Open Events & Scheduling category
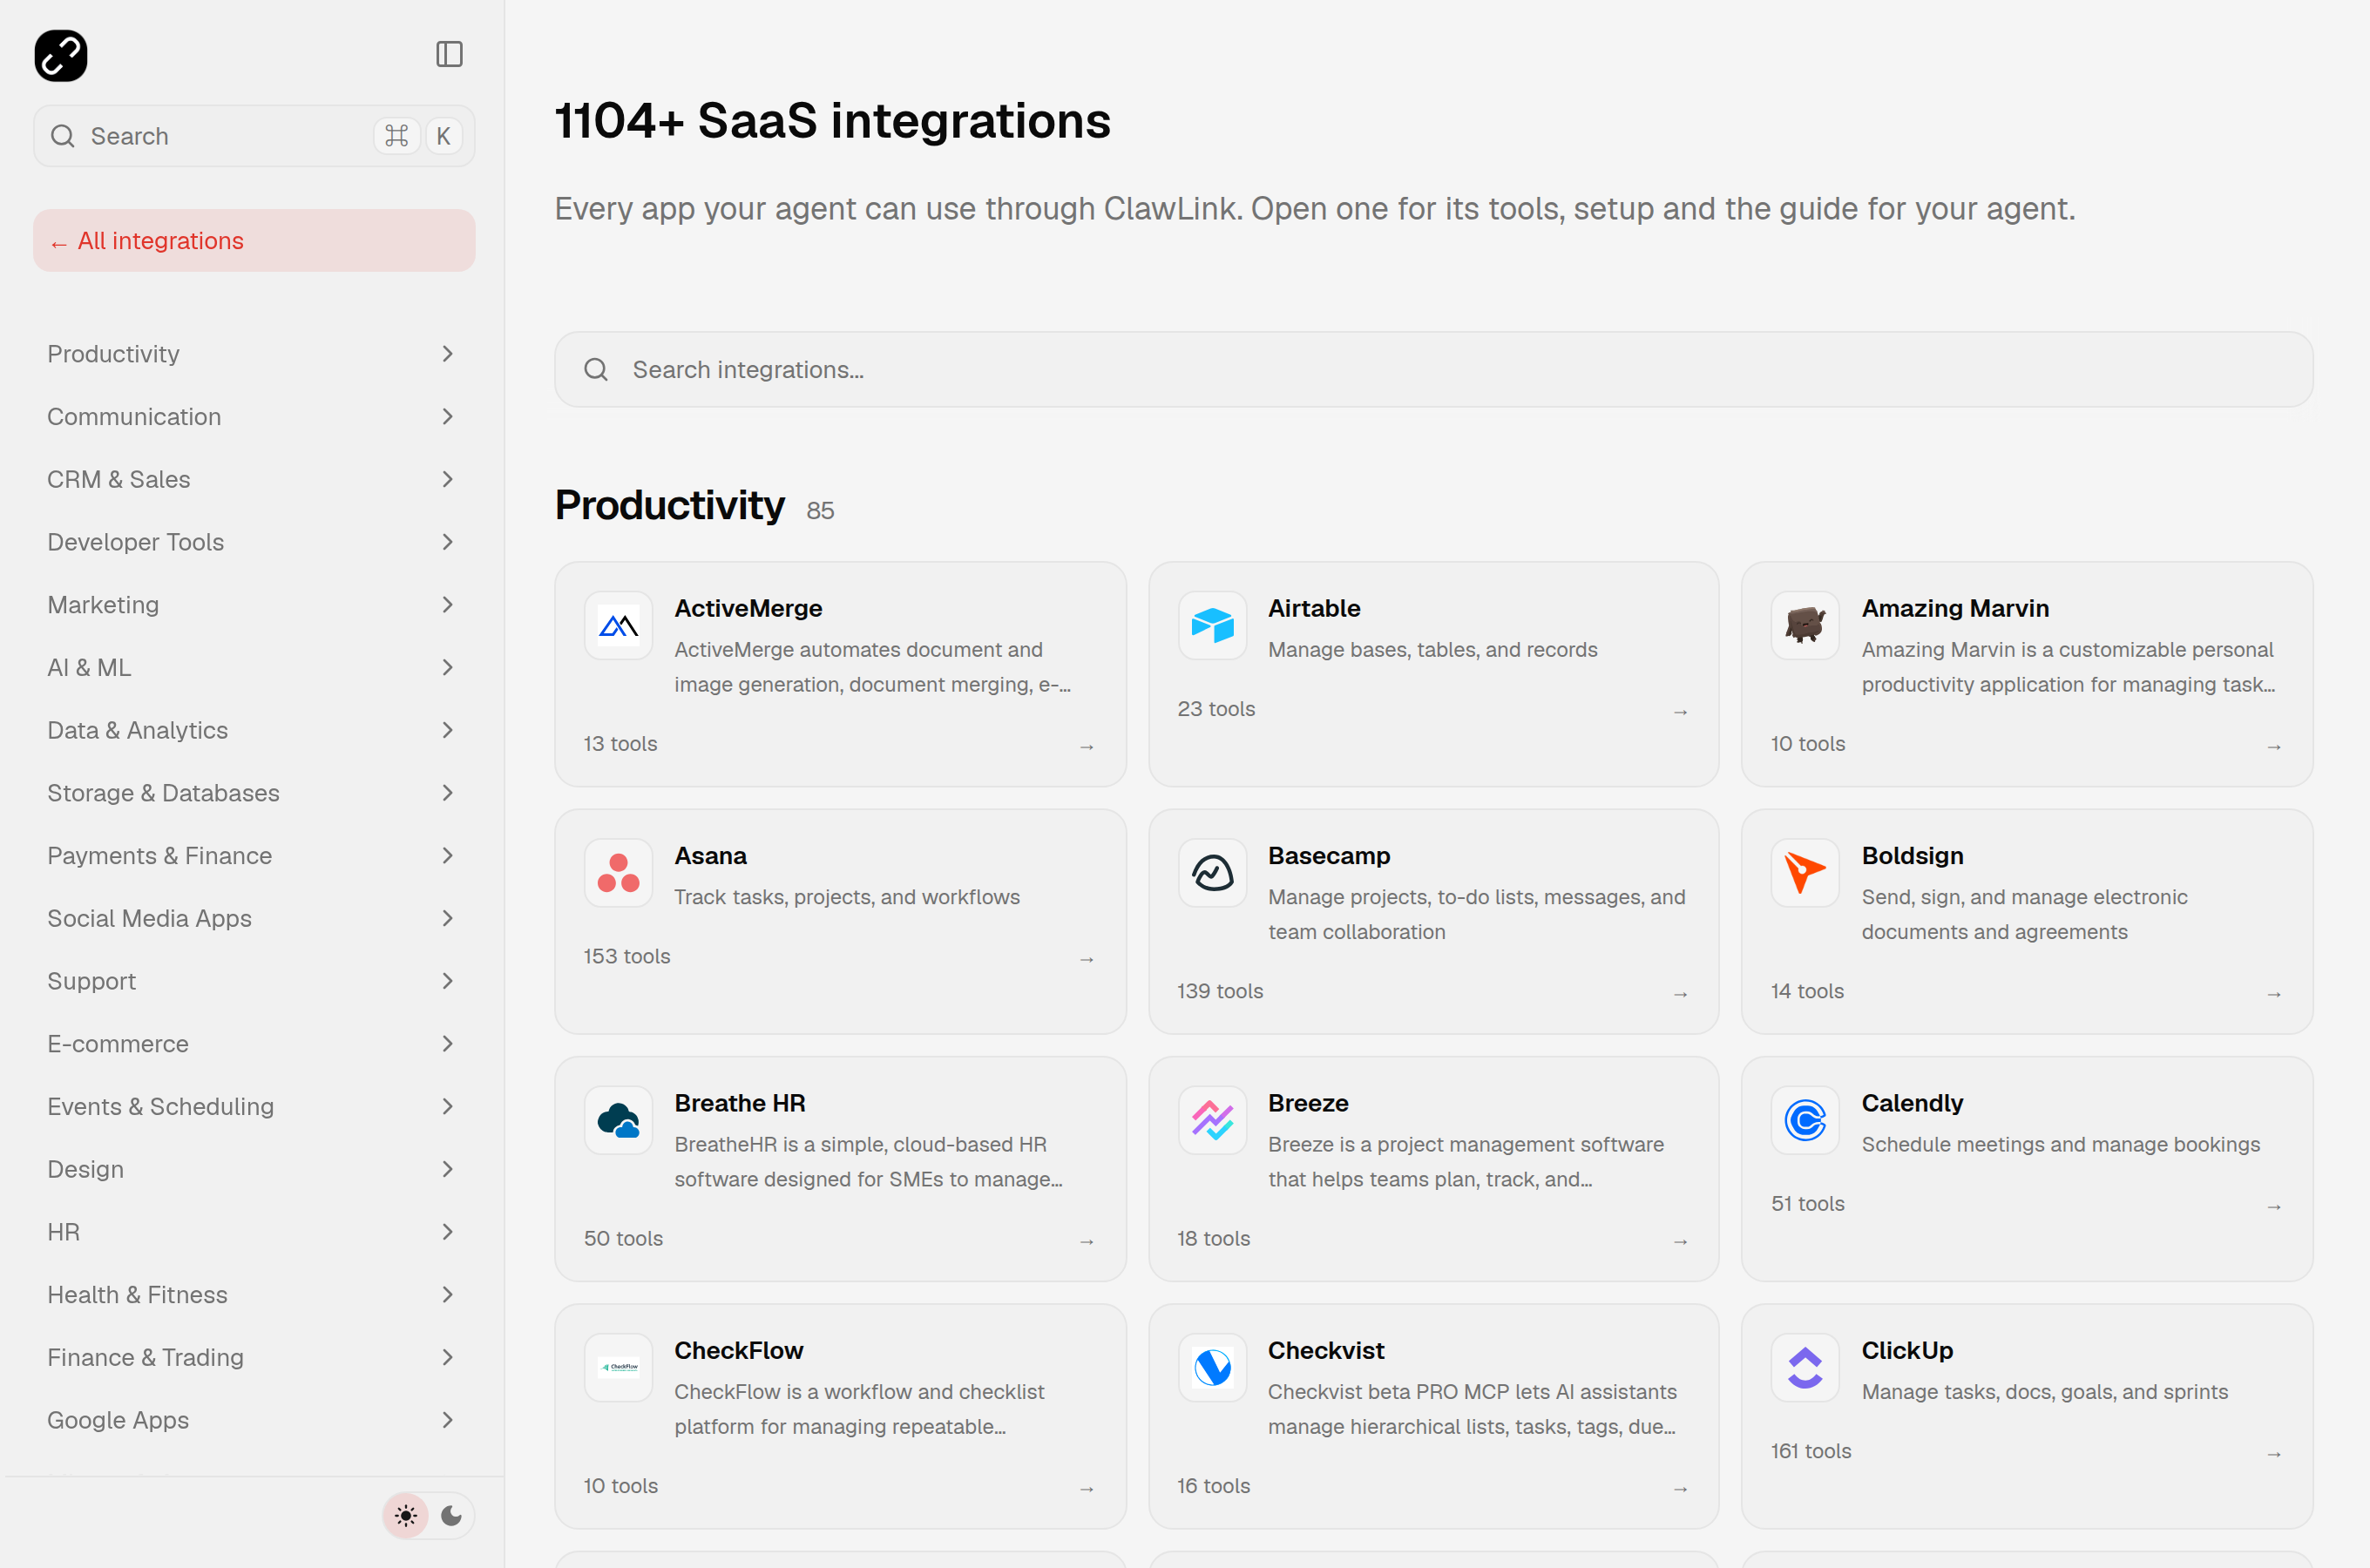The height and width of the screenshot is (1568, 2370). pos(253,1106)
